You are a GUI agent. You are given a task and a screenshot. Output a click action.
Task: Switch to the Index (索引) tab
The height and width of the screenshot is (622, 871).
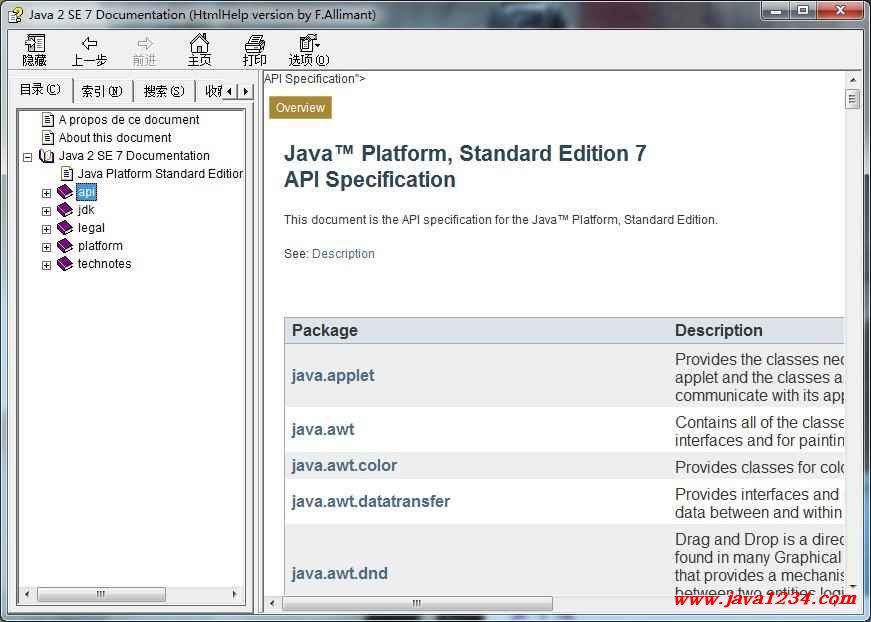pyautogui.click(x=101, y=91)
